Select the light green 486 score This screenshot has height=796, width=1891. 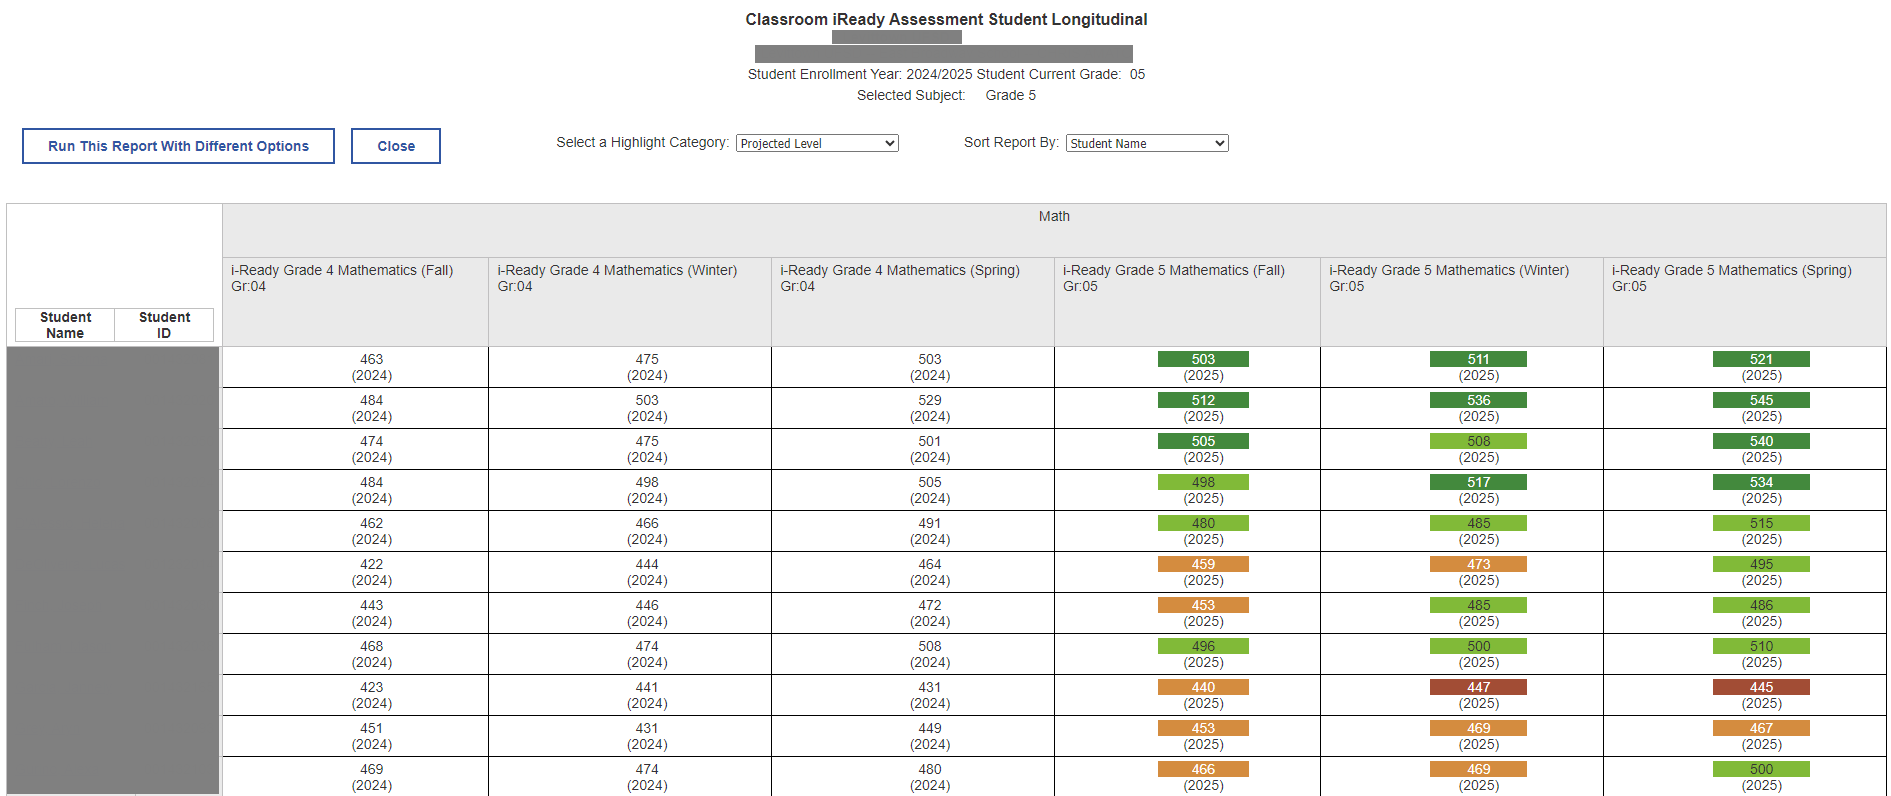click(x=1761, y=605)
